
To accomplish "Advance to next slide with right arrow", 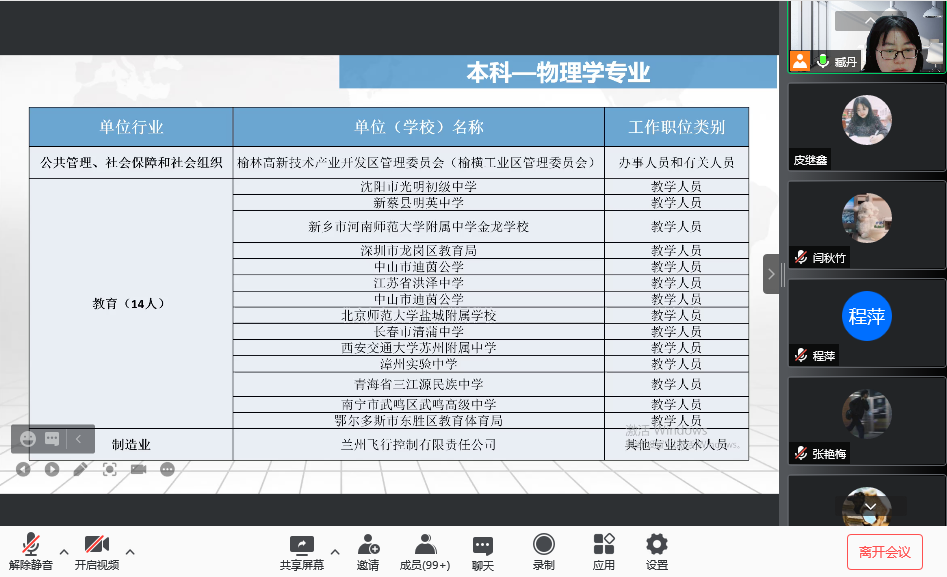I will coord(52,469).
